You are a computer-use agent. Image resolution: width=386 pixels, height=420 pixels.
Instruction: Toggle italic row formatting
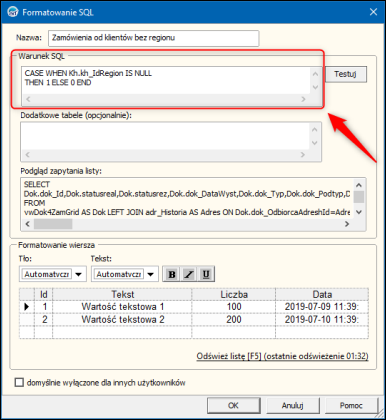[x=189, y=274]
